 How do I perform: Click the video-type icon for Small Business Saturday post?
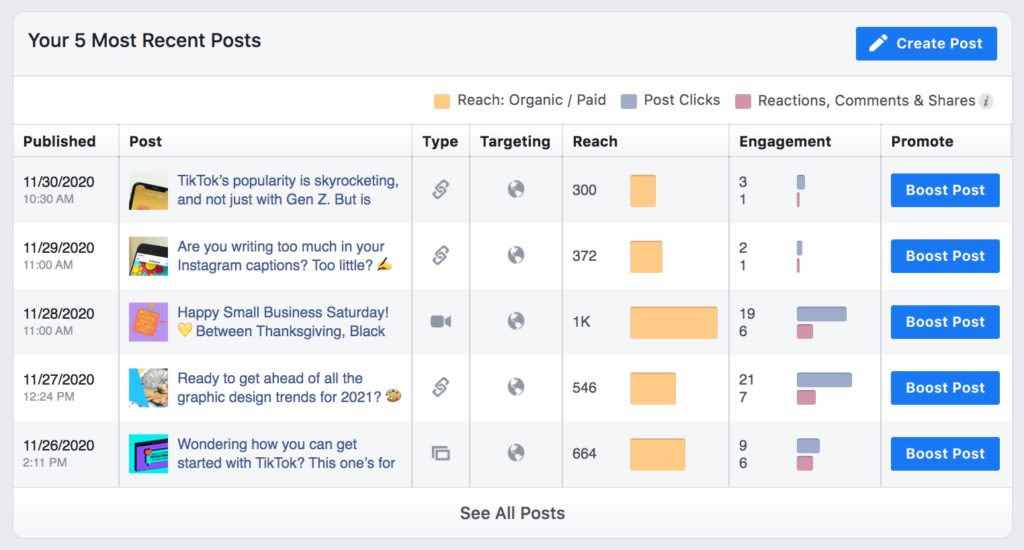(x=441, y=321)
